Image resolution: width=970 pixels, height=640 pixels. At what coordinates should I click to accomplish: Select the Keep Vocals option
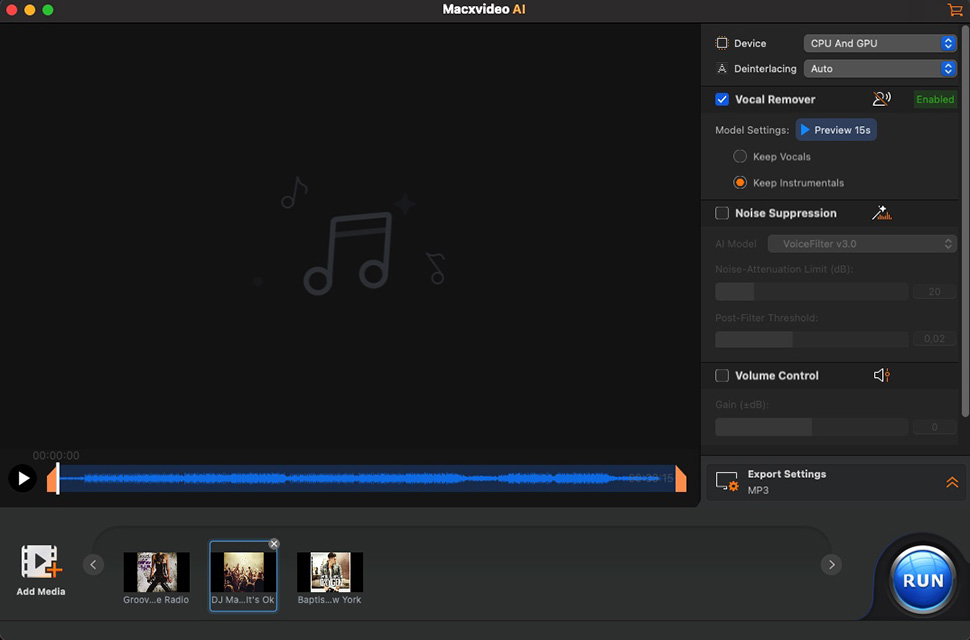(x=740, y=156)
